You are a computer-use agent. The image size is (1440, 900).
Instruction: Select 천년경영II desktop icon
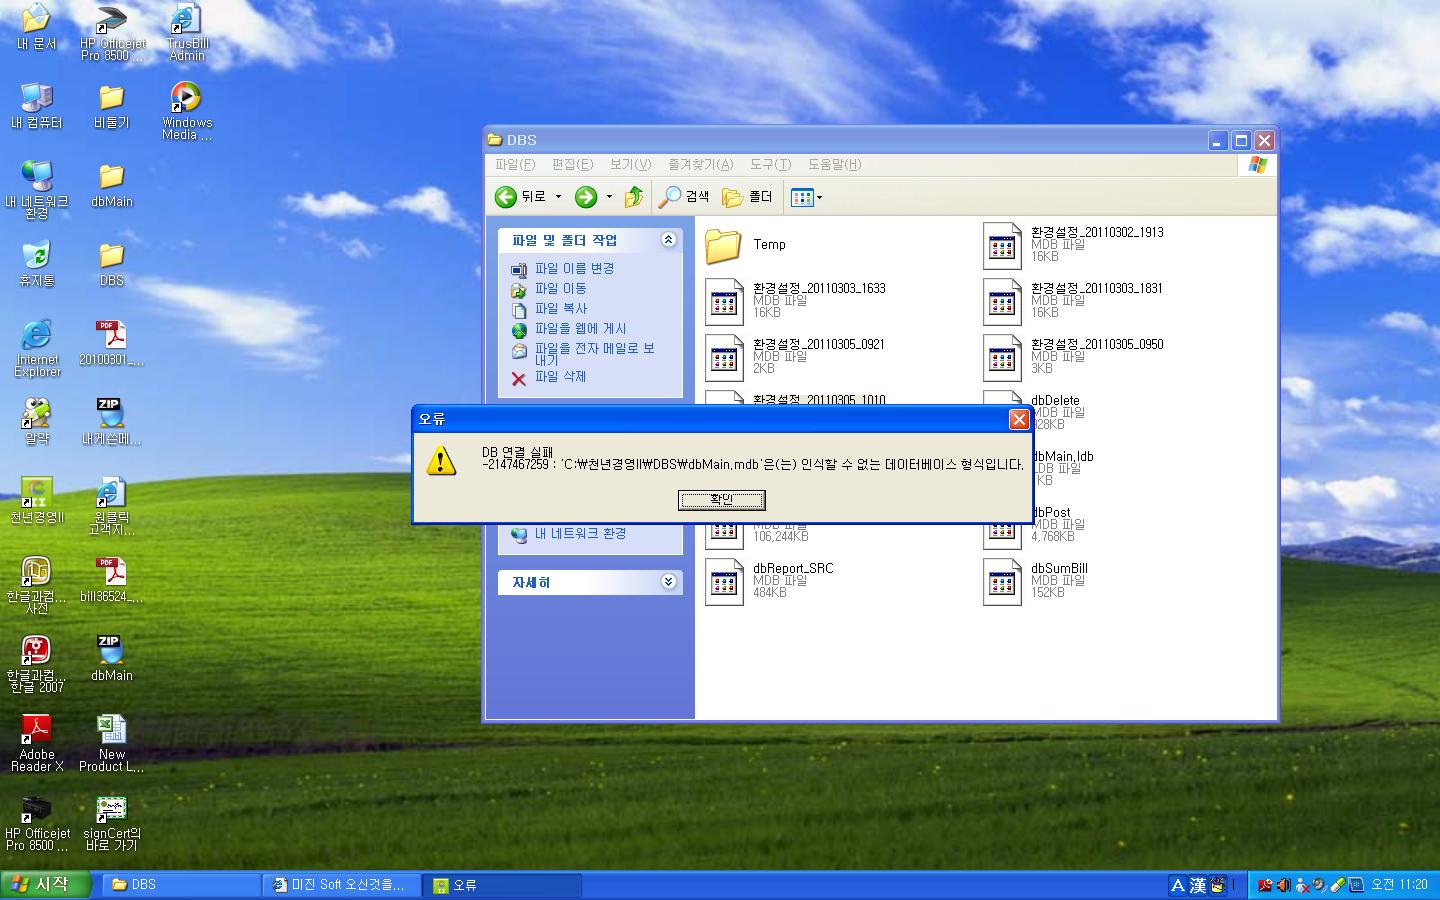pyautogui.click(x=37, y=500)
